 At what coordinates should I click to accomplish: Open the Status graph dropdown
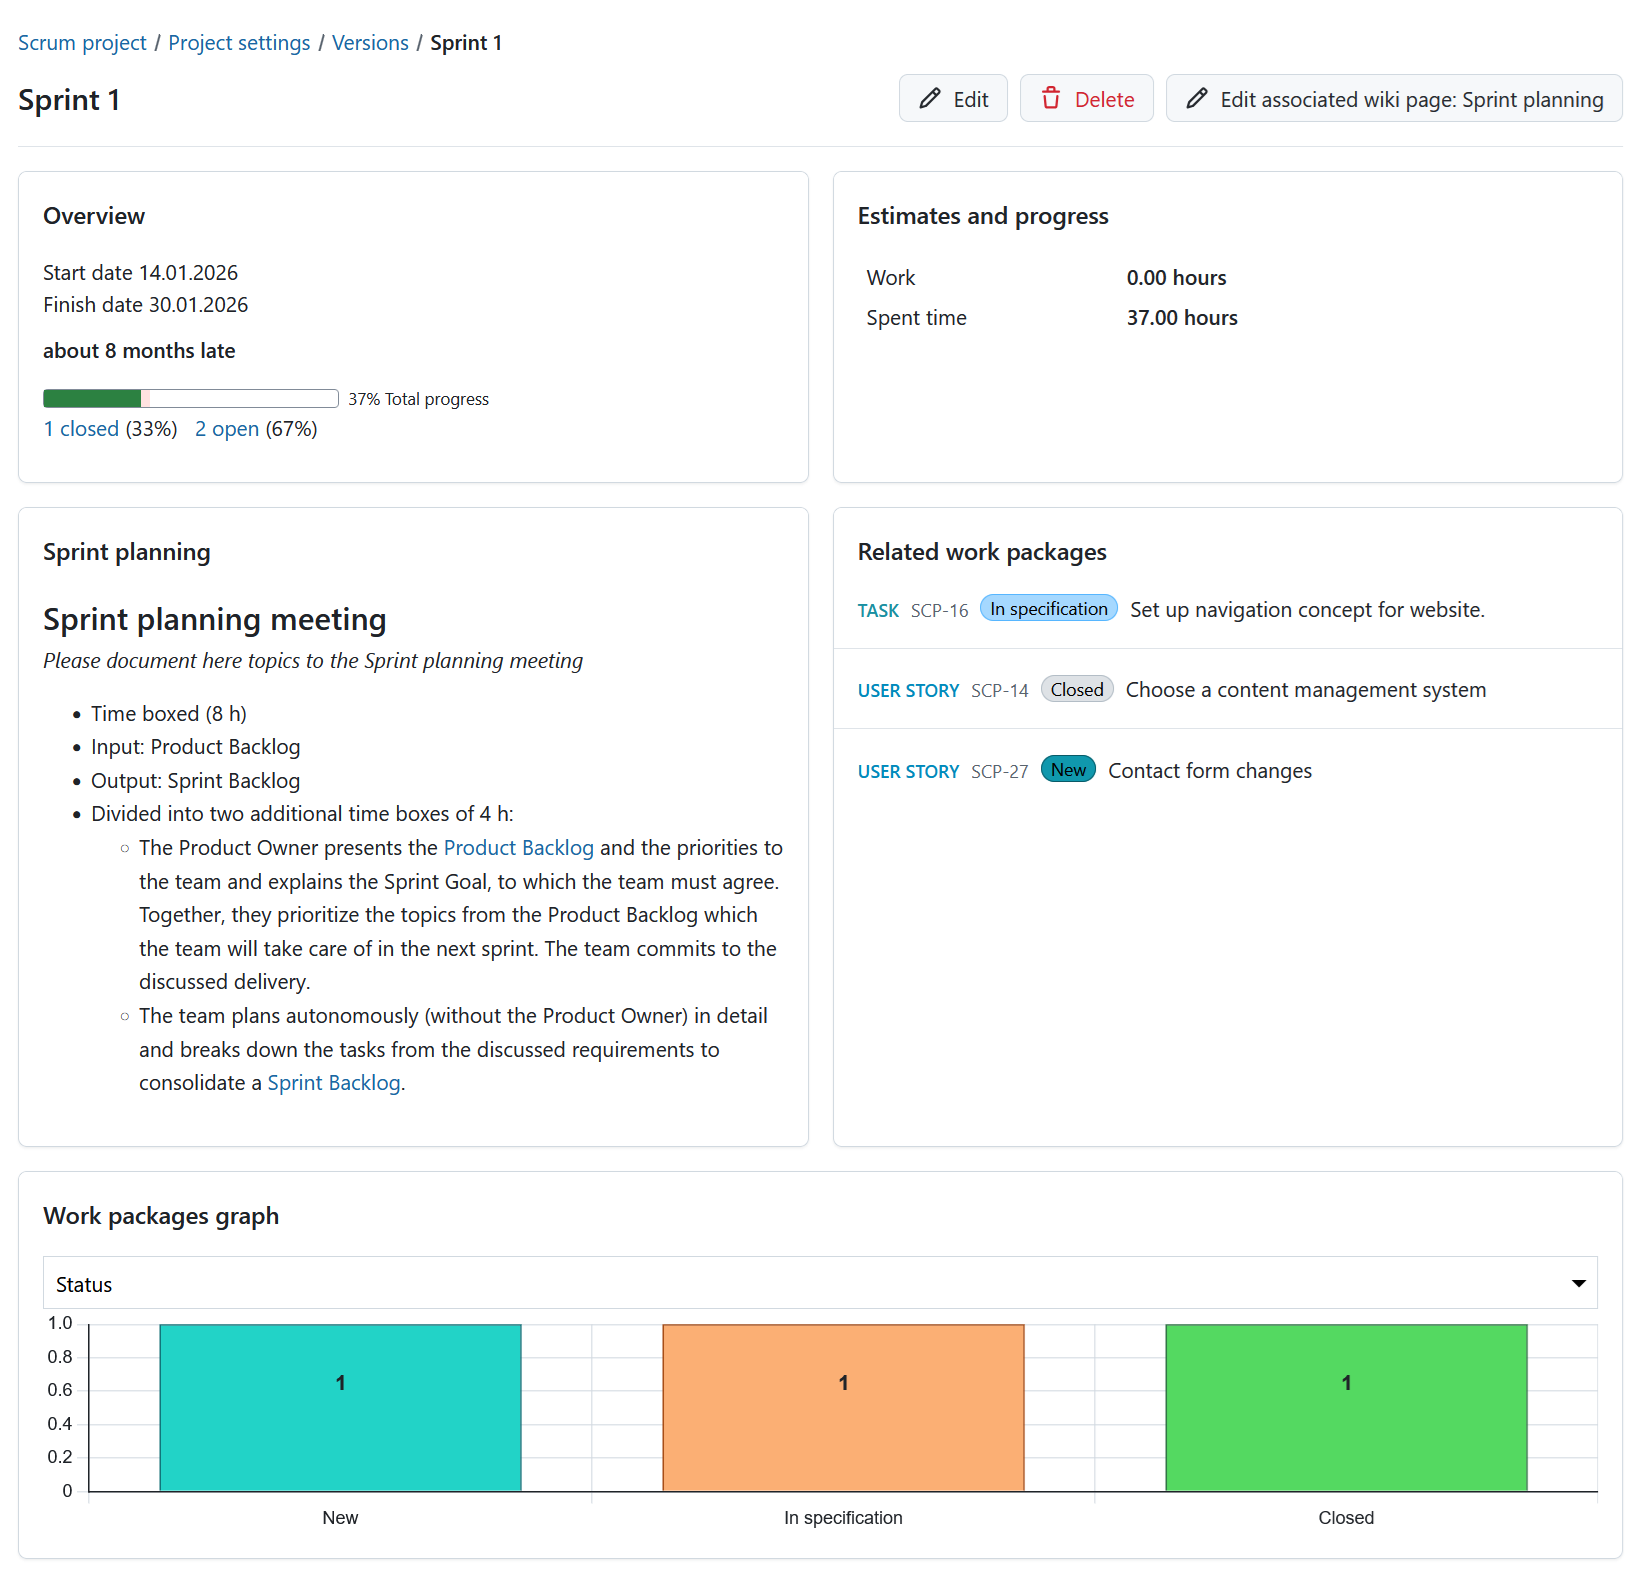tap(820, 1283)
